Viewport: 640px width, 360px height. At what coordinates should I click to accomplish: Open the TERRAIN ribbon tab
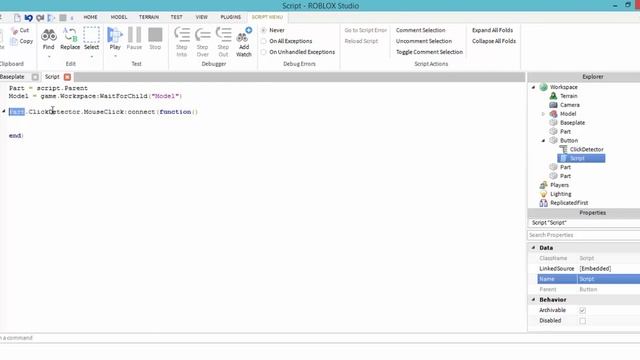149,17
